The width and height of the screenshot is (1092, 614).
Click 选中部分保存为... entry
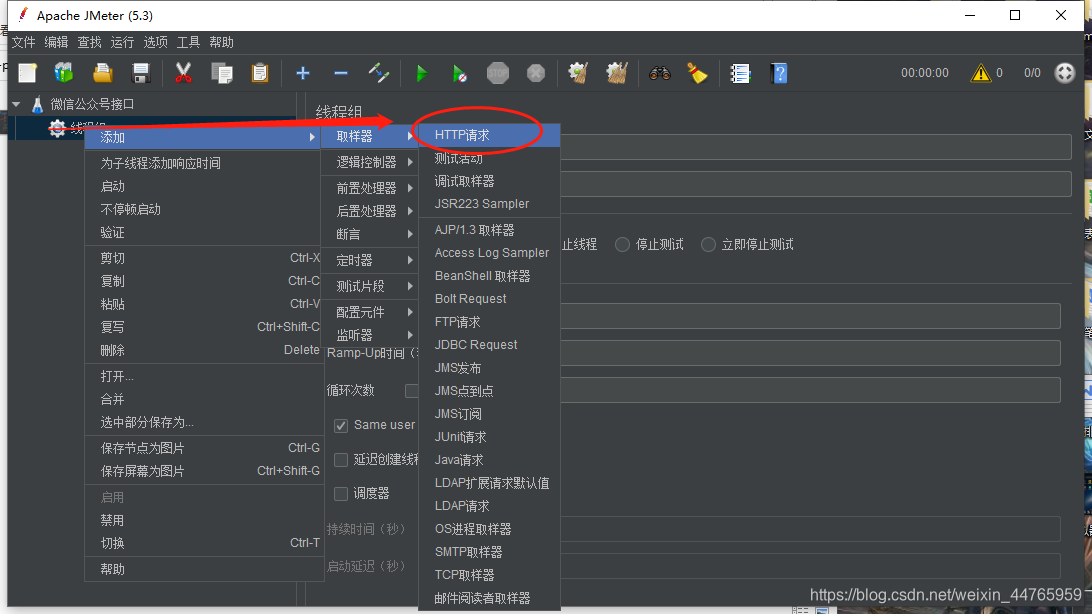(x=202, y=423)
